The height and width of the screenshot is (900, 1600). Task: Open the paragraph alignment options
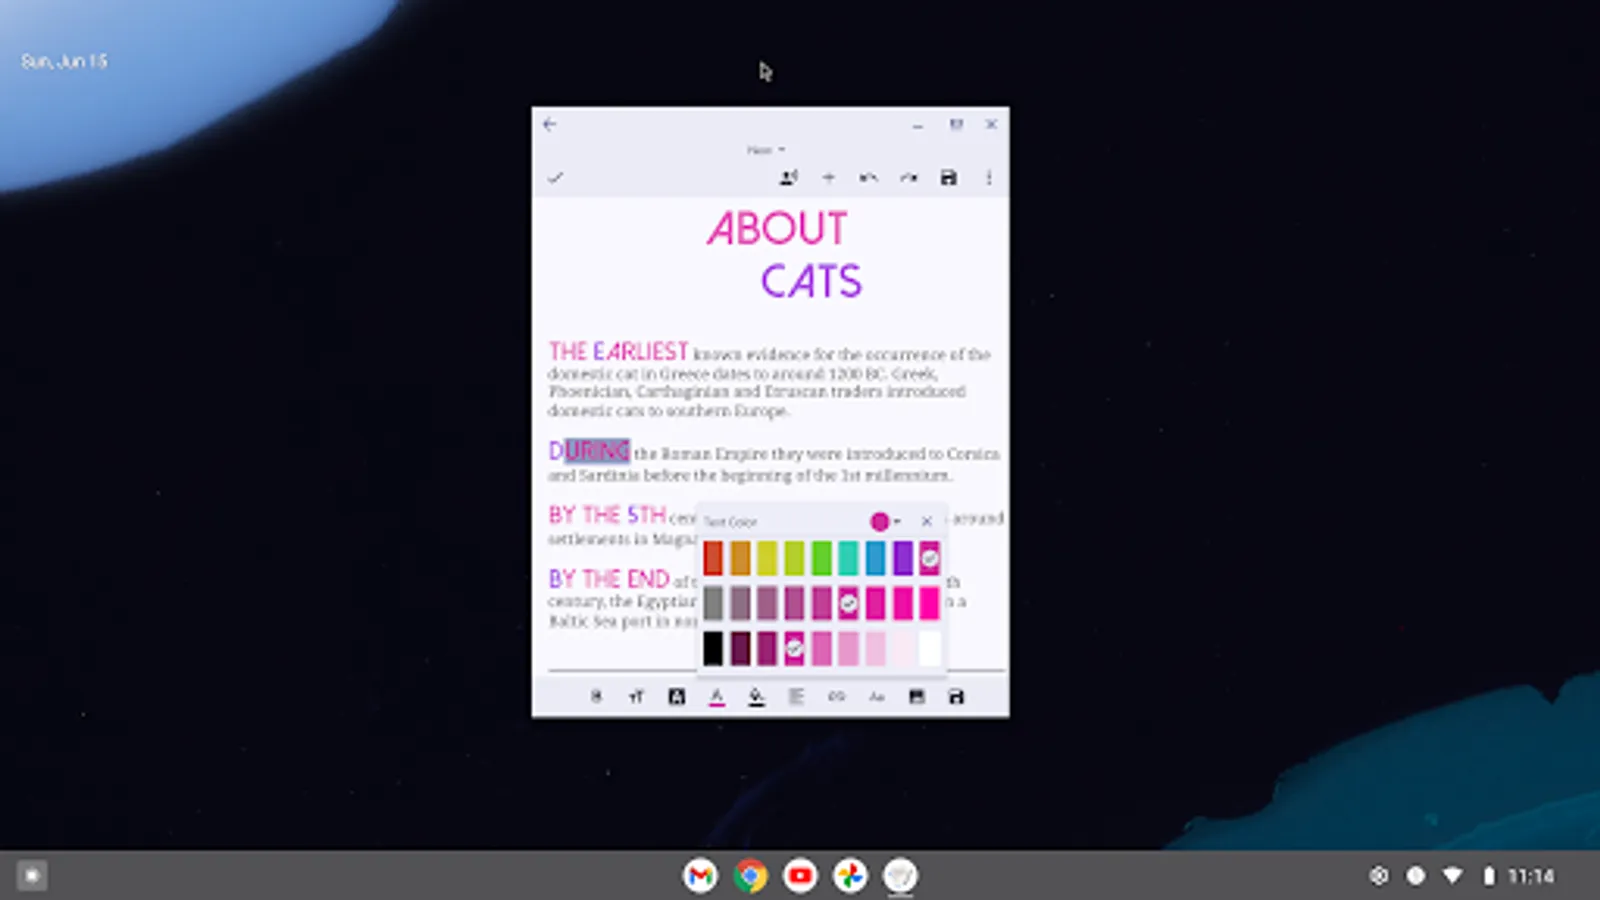point(797,697)
